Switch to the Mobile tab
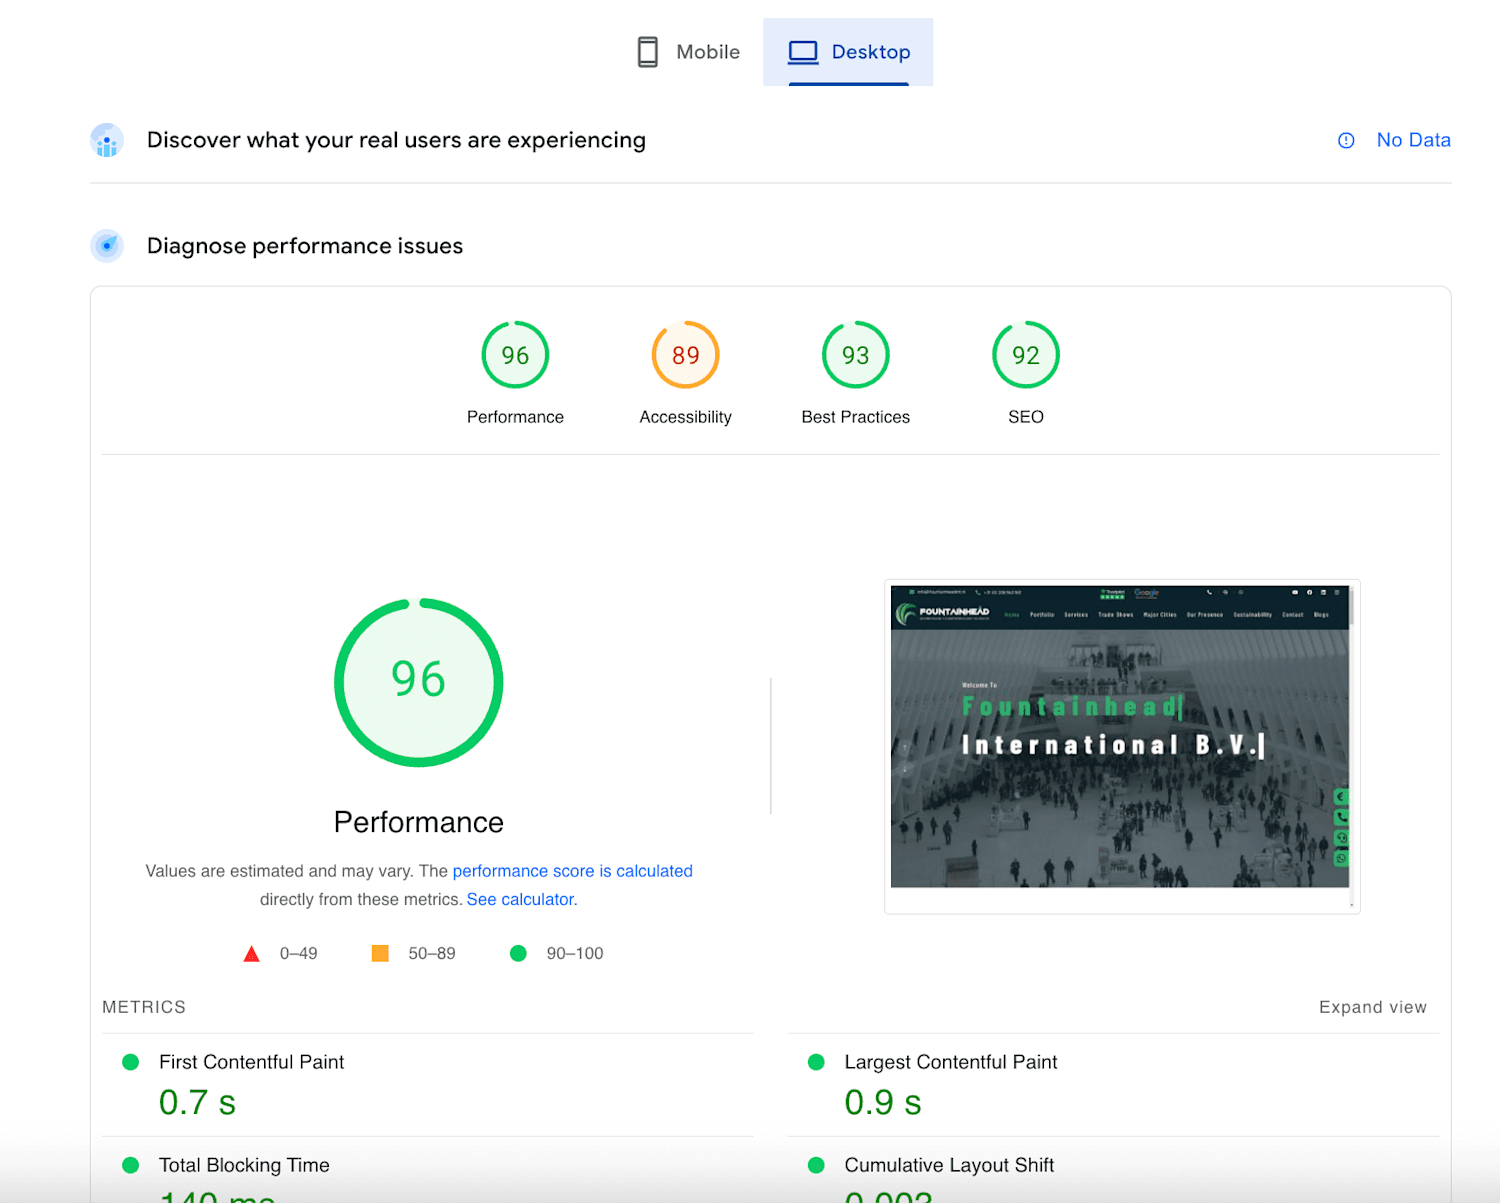 click(x=688, y=52)
